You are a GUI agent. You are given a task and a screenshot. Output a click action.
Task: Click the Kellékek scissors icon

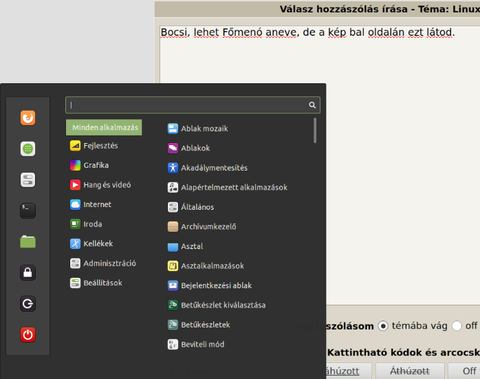click(x=75, y=244)
